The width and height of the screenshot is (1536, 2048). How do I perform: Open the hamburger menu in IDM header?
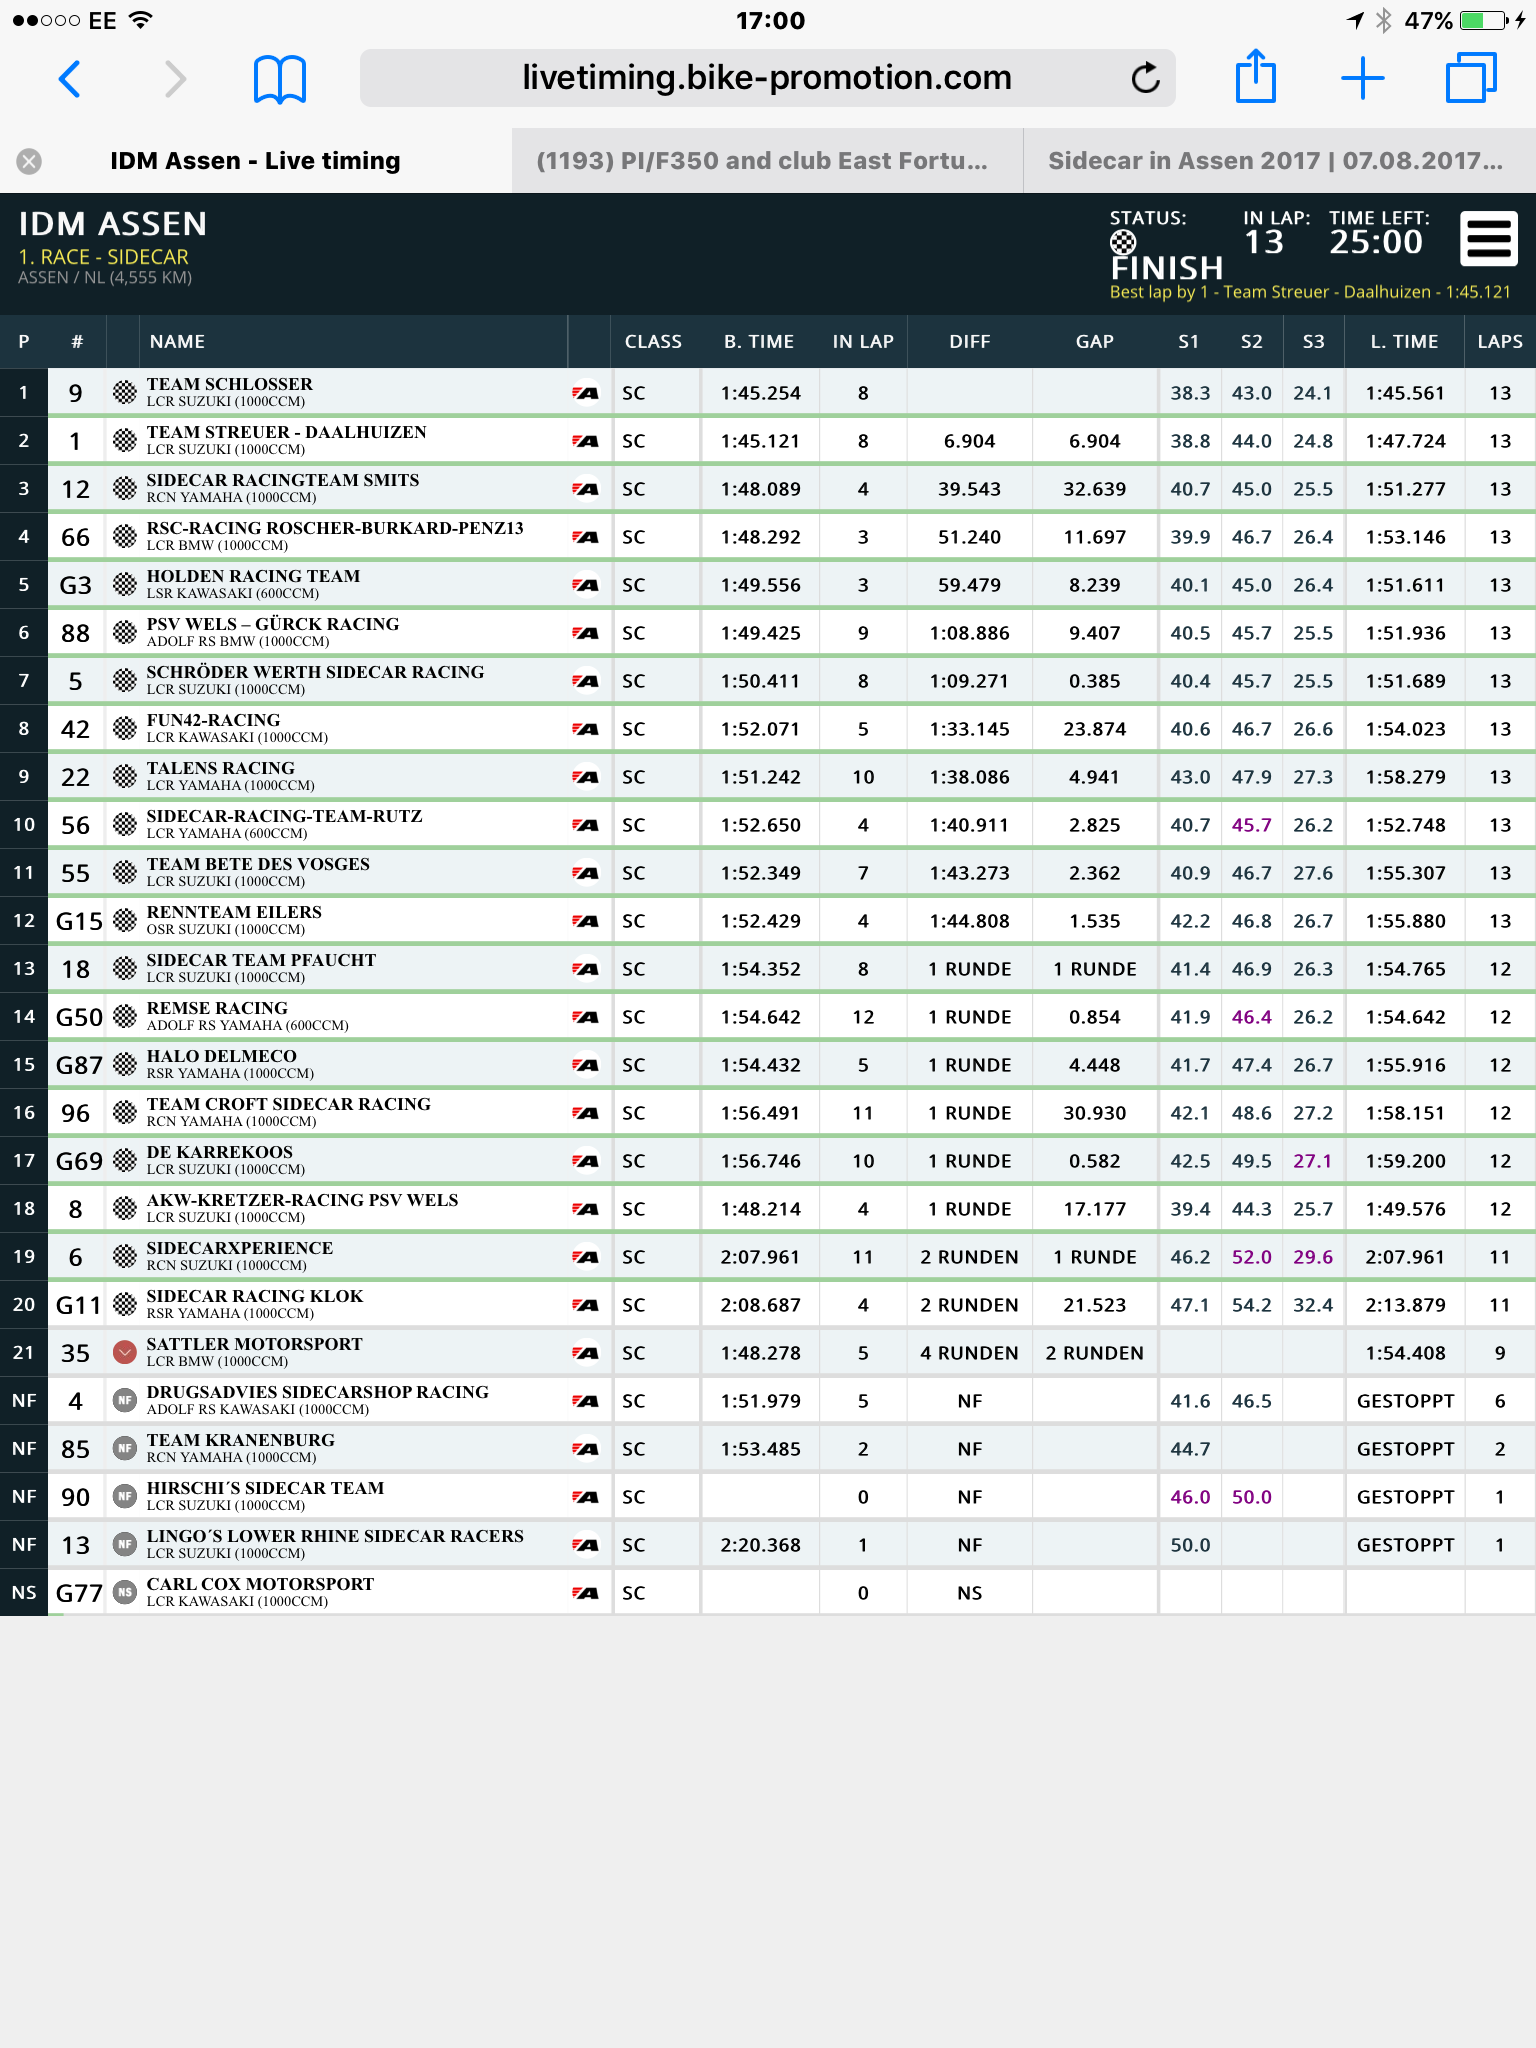pyautogui.click(x=1489, y=239)
